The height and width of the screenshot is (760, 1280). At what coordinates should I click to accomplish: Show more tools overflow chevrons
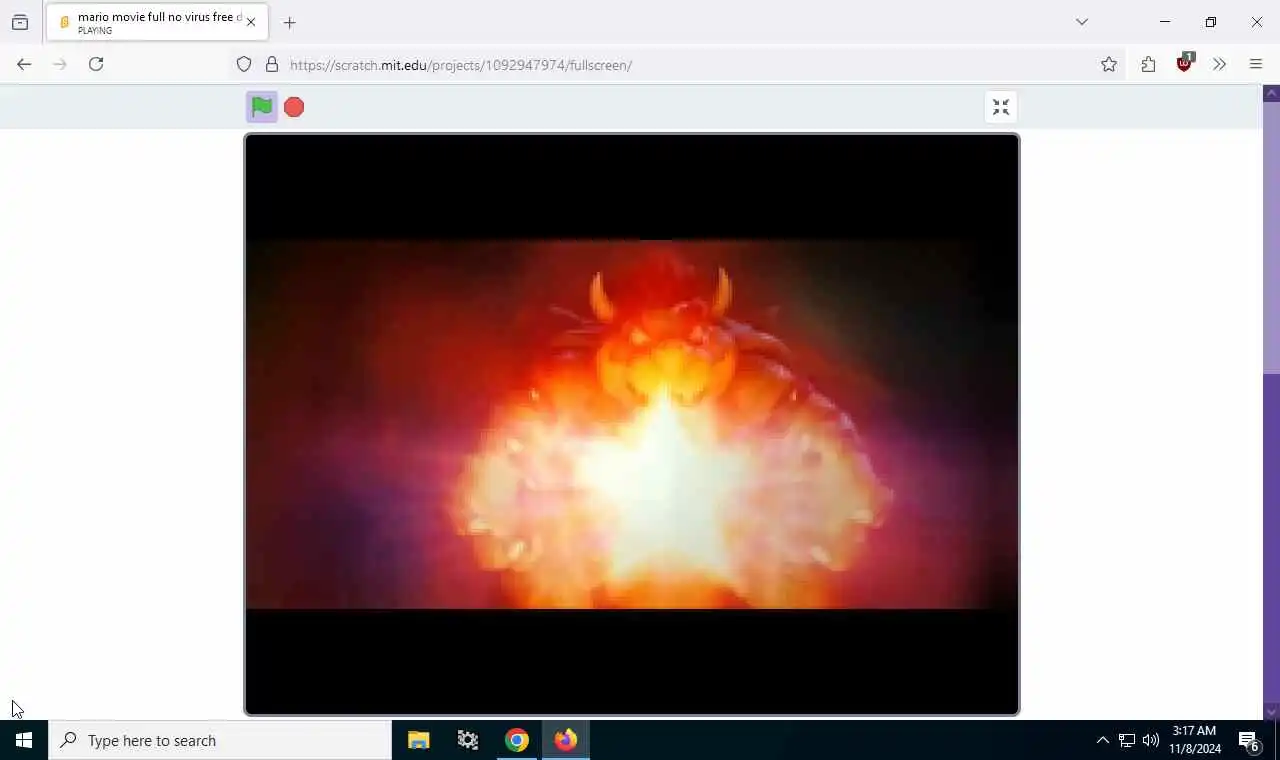[1219, 64]
